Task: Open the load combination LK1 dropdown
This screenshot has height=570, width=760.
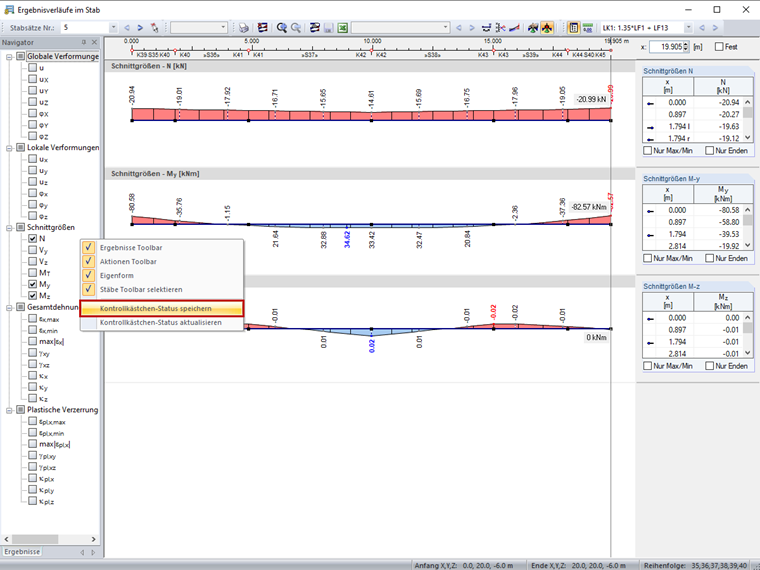Action: coord(688,28)
